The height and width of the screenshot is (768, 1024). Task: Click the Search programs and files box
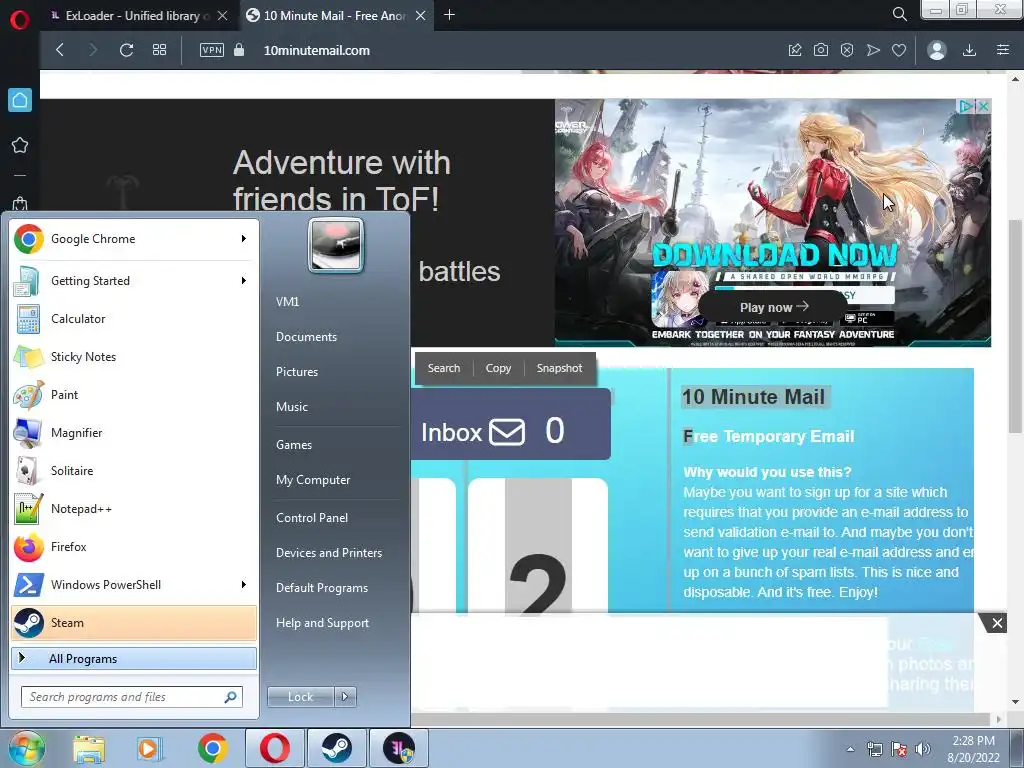(x=132, y=697)
